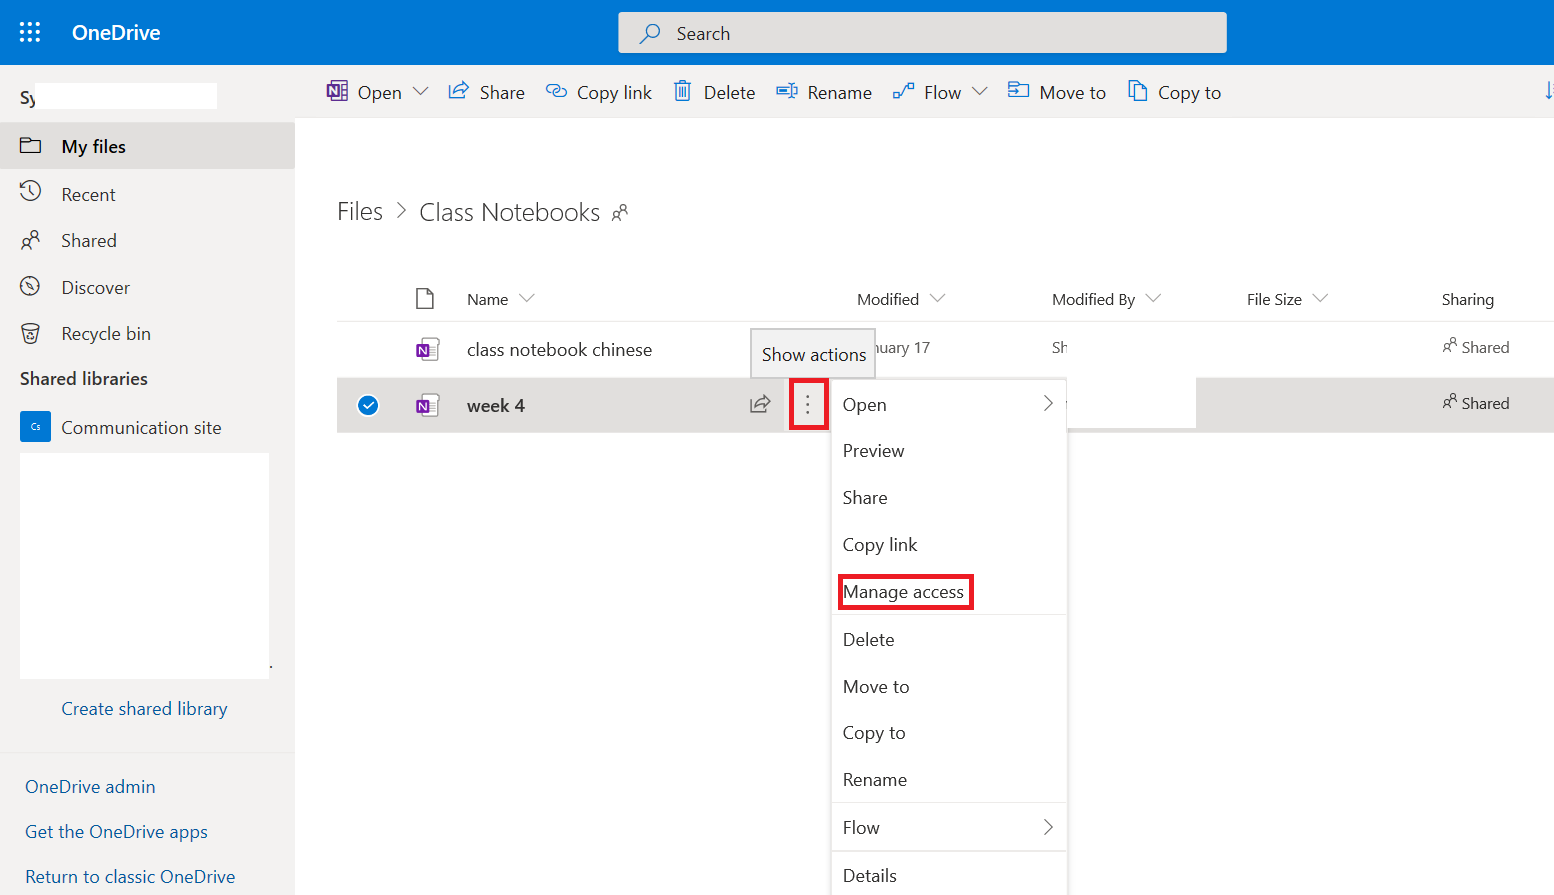Image resolution: width=1554 pixels, height=895 pixels.
Task: Click the Share icon in the command bar
Action: [x=458, y=91]
